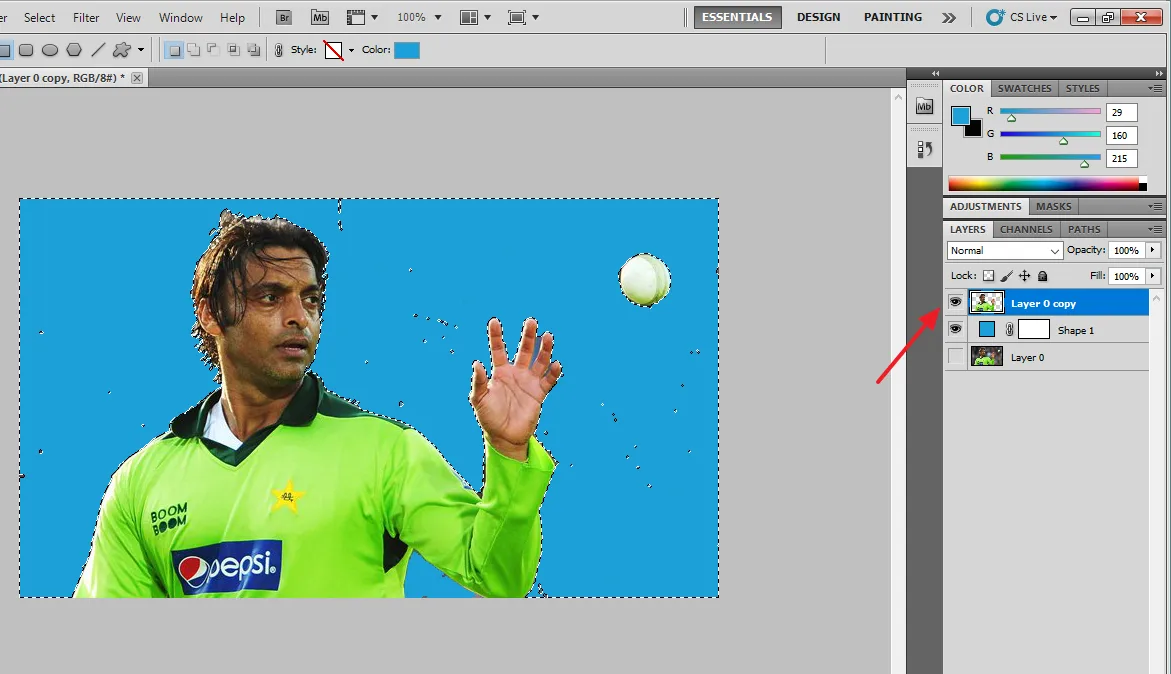Switch to the Swatches tab
This screenshot has width=1171, height=674.
(1024, 88)
